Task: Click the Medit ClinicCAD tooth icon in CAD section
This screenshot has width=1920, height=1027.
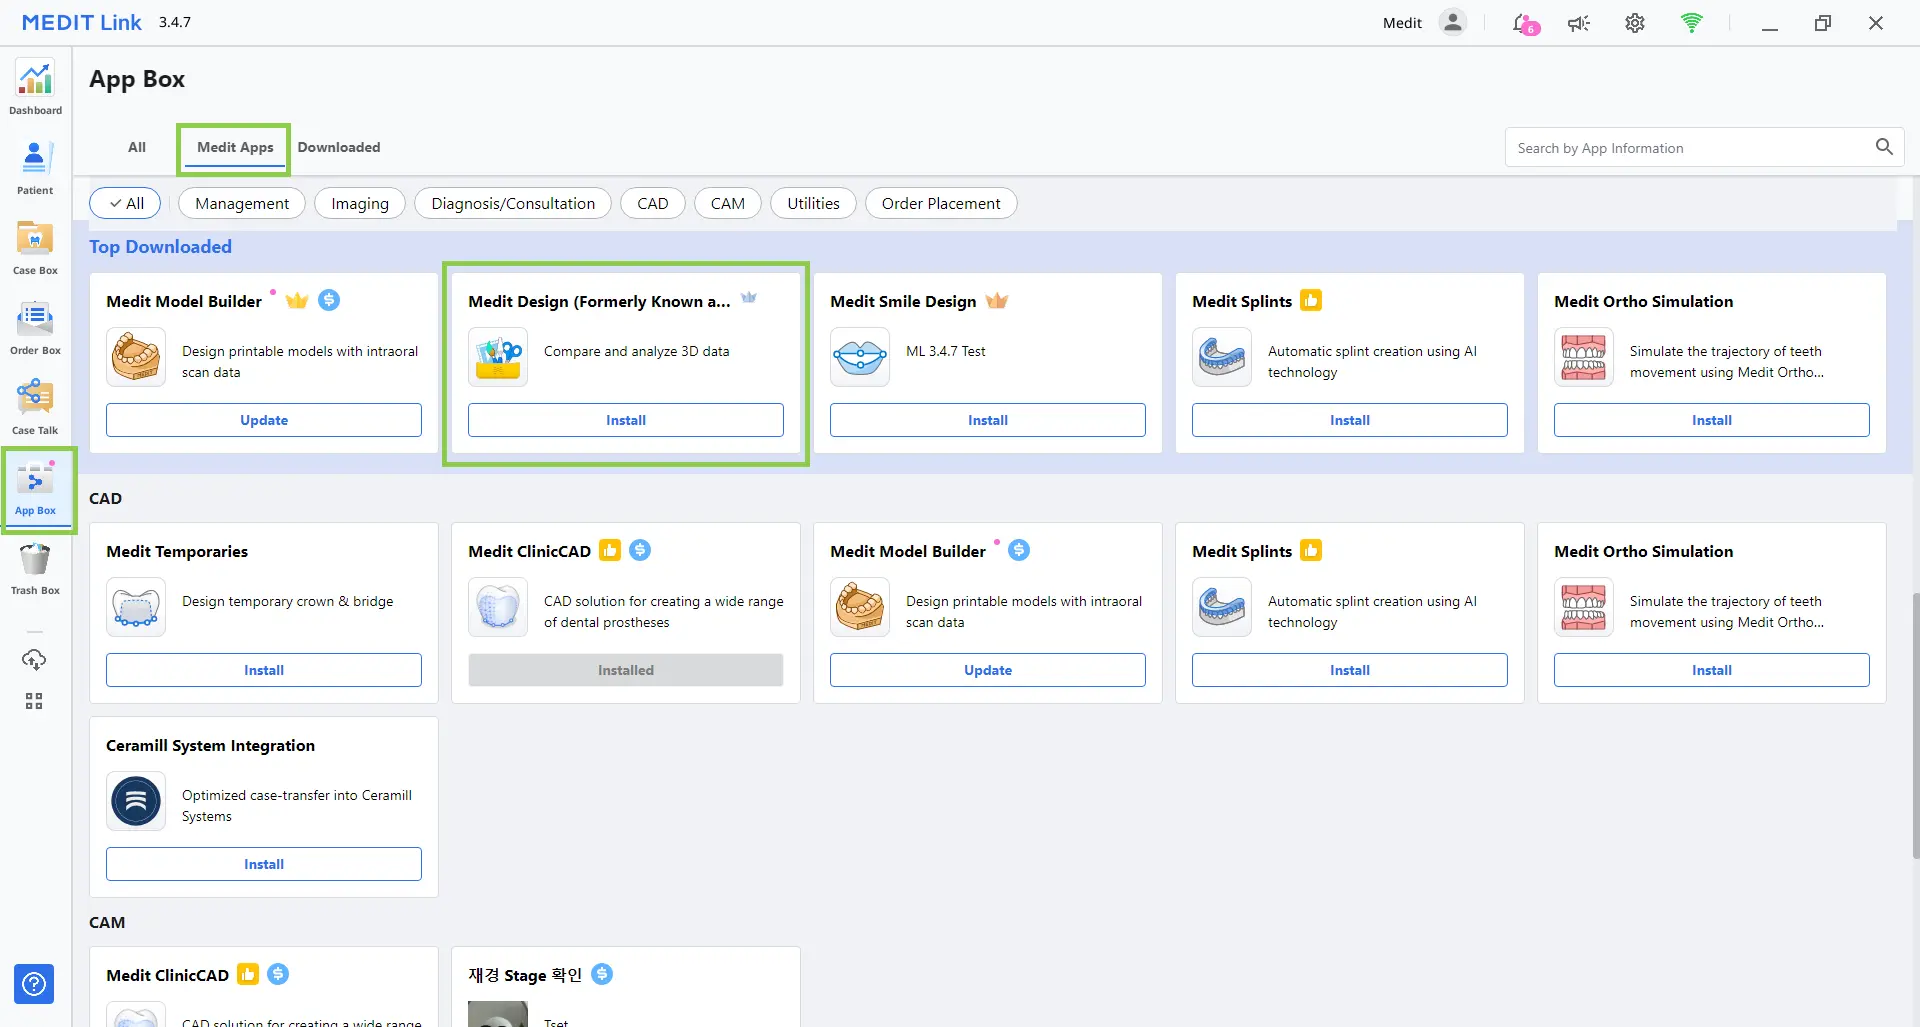Action: click(498, 607)
